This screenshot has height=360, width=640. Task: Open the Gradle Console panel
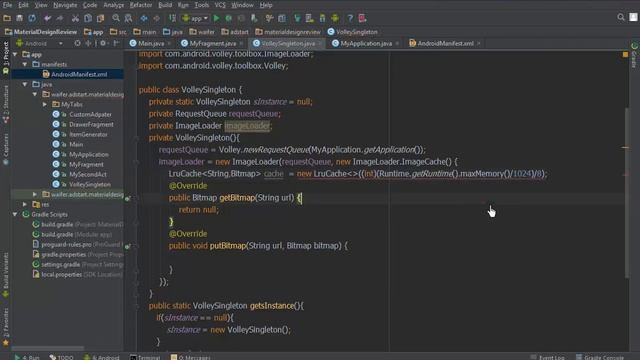tap(600, 357)
